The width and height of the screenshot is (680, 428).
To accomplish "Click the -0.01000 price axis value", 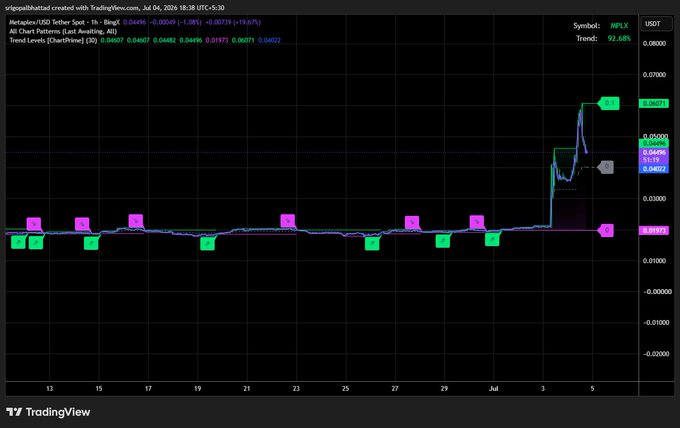I will [x=656, y=323].
